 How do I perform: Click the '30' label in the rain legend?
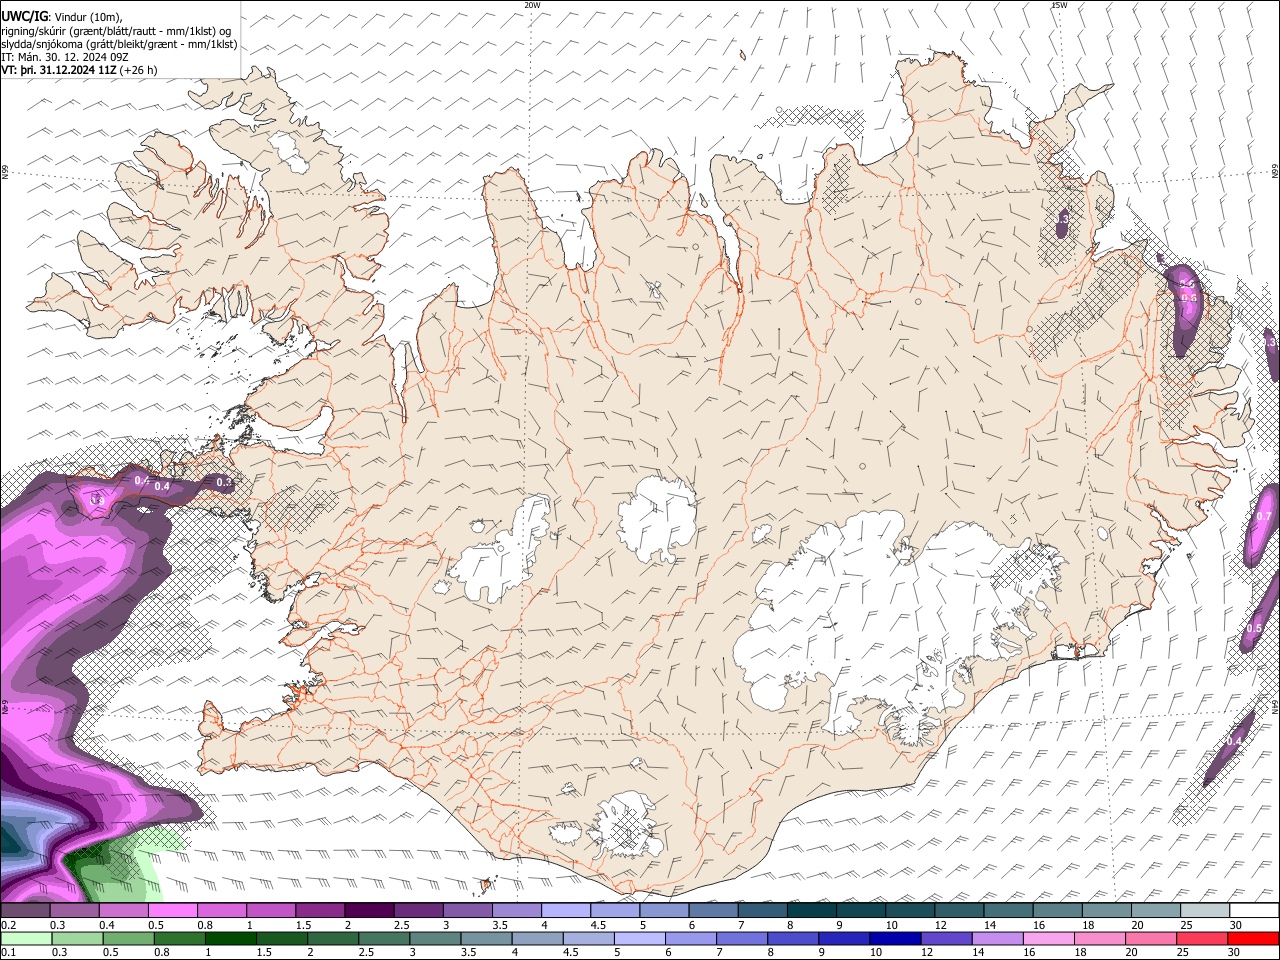1236,952
